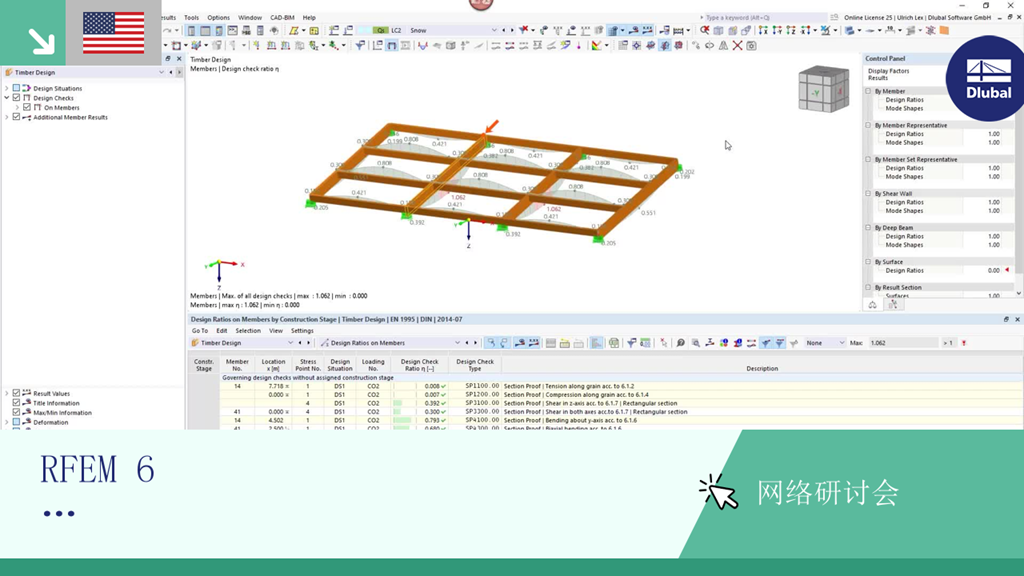The width and height of the screenshot is (1024, 576).
Task: Open the Tools menu
Action: (191, 18)
